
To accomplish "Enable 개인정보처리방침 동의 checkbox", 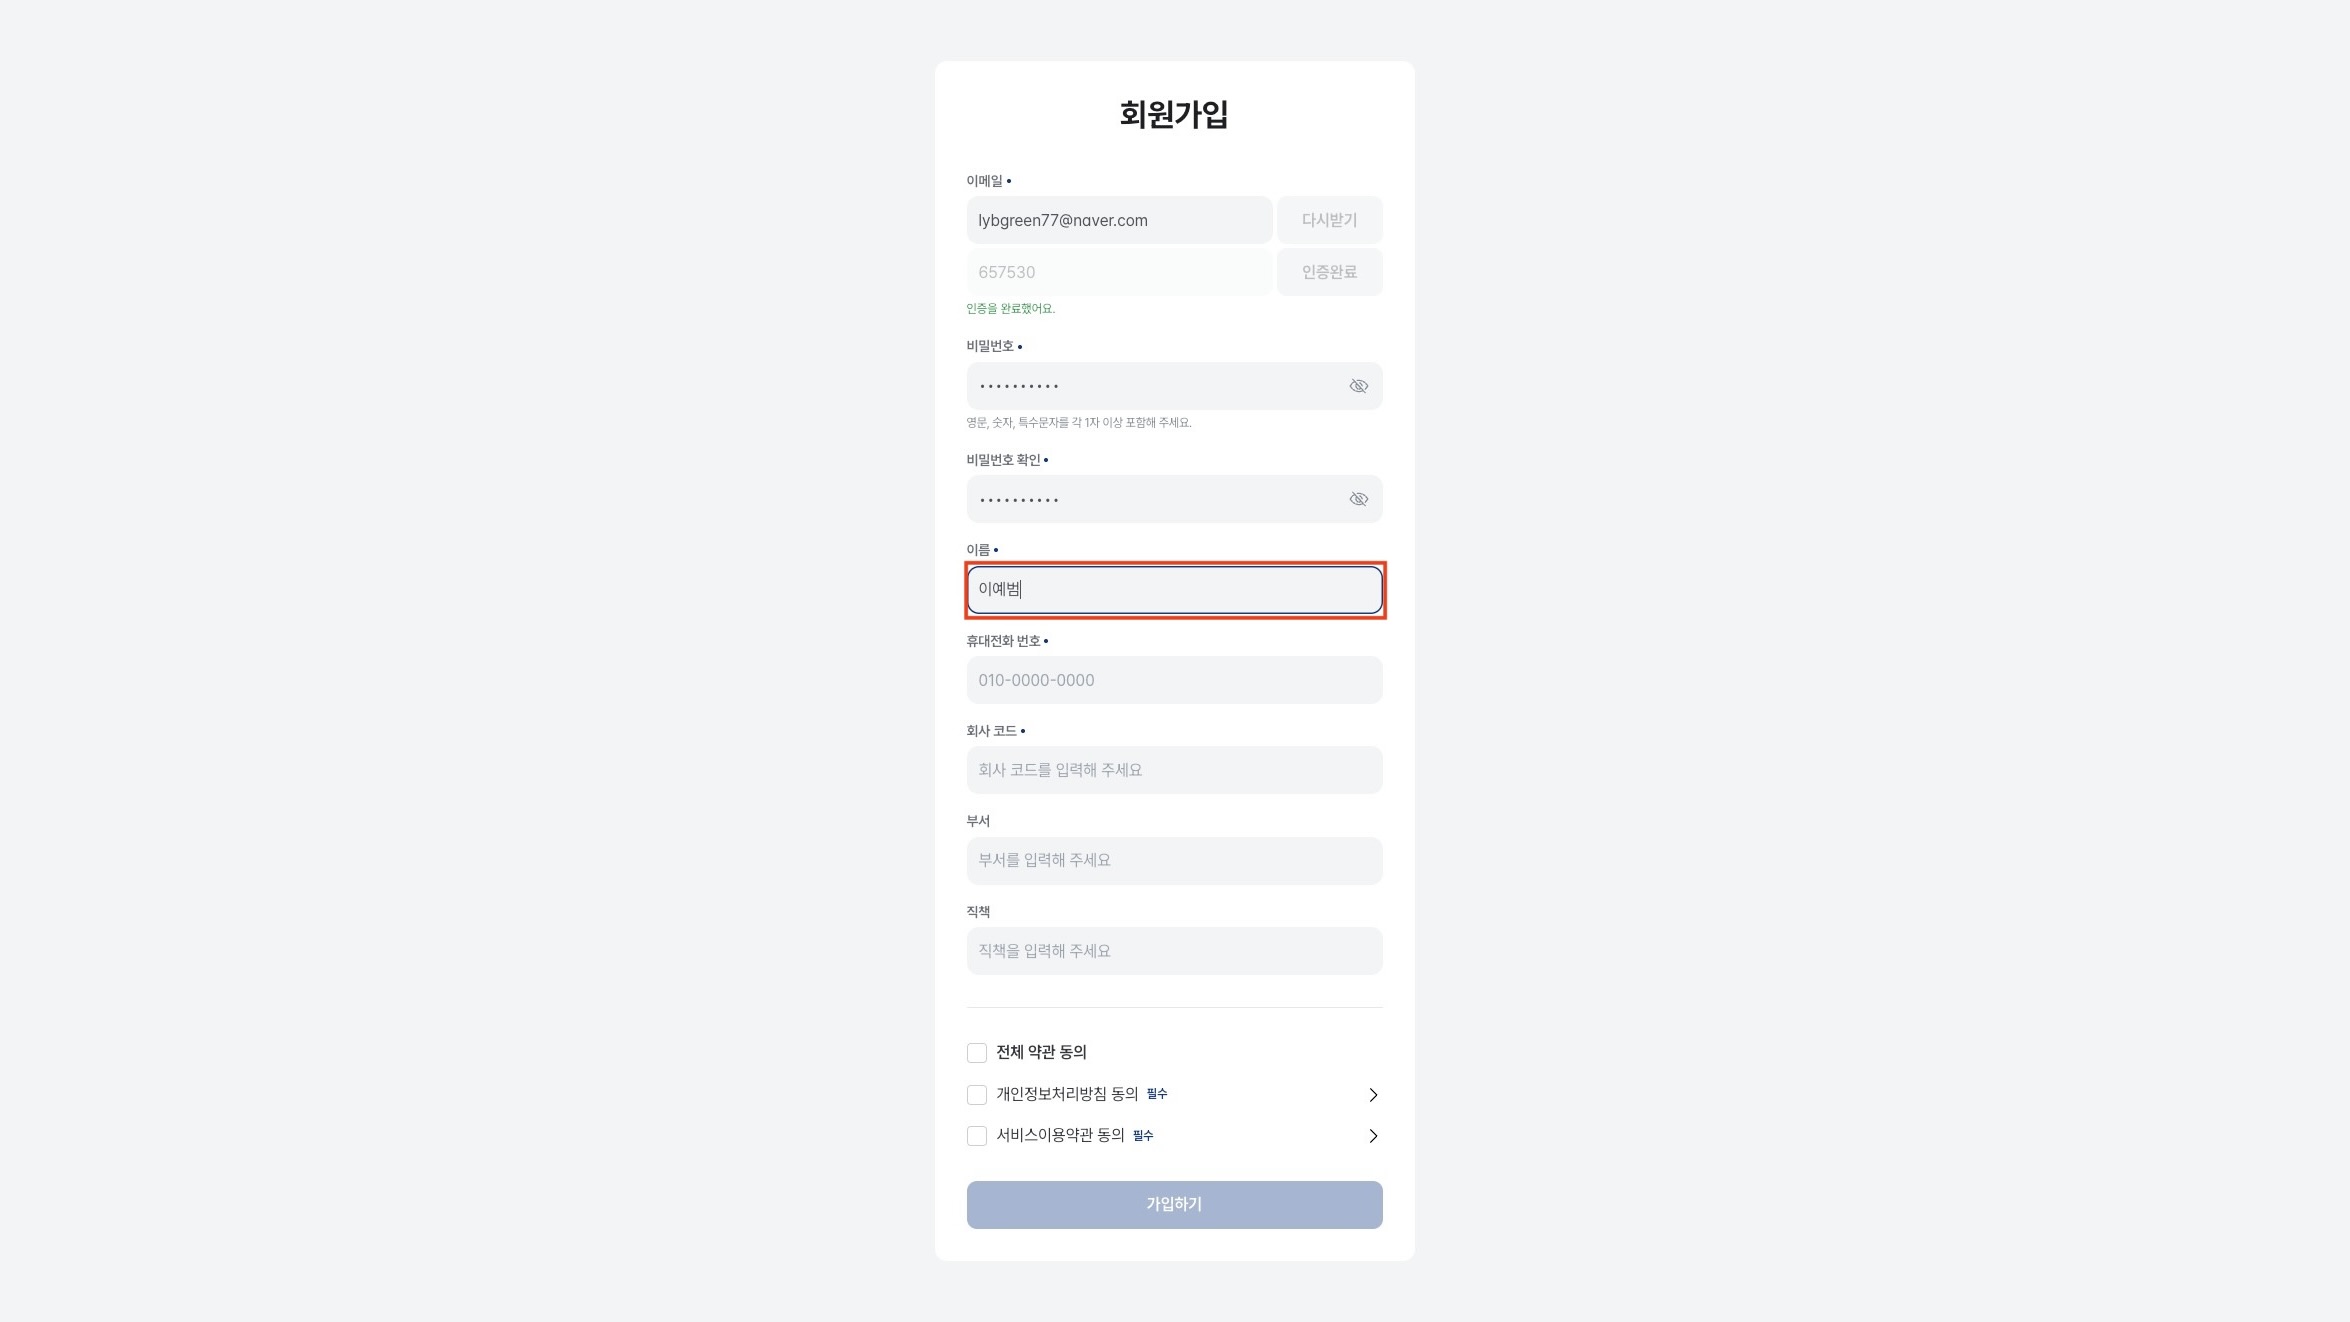I will point(977,1095).
